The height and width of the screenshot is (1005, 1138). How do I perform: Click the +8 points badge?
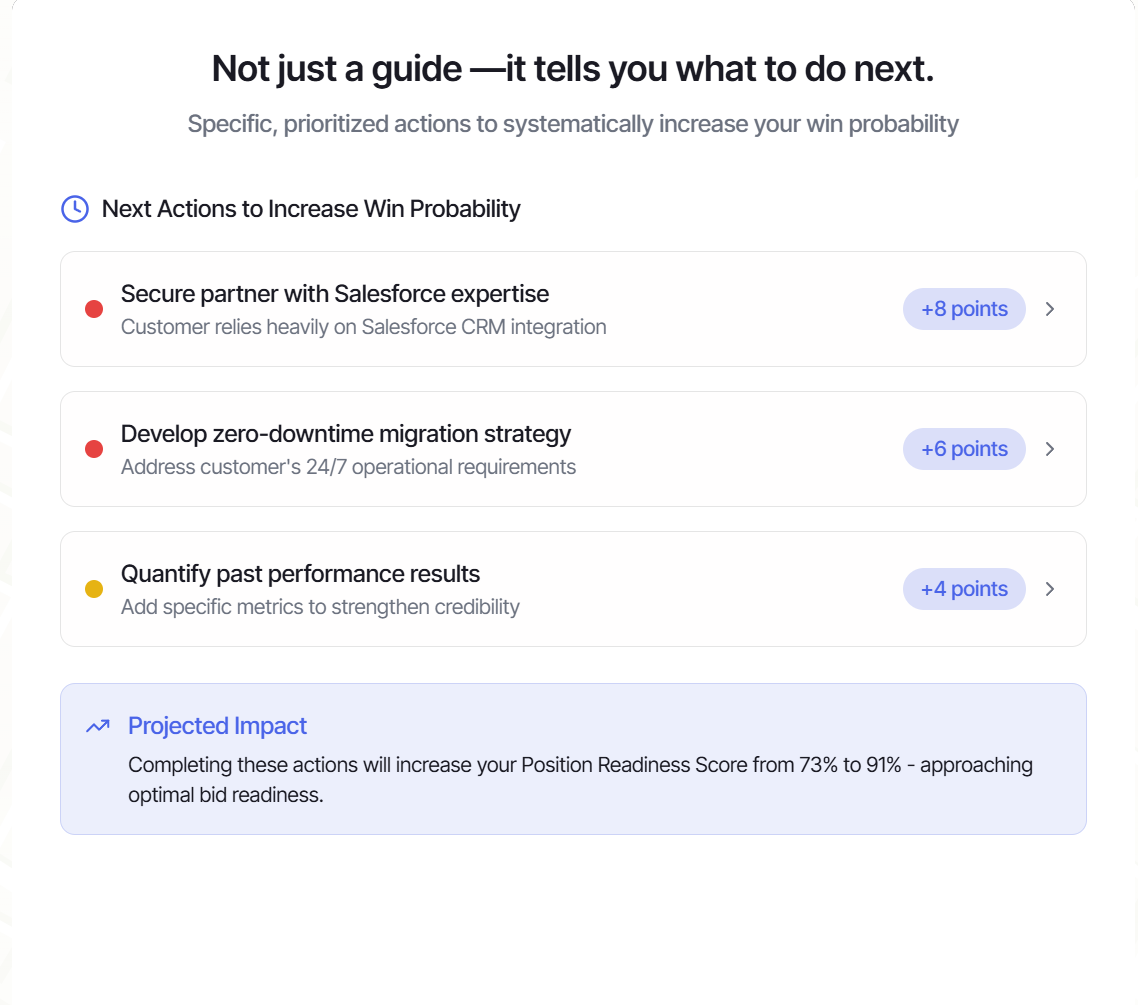tap(964, 309)
